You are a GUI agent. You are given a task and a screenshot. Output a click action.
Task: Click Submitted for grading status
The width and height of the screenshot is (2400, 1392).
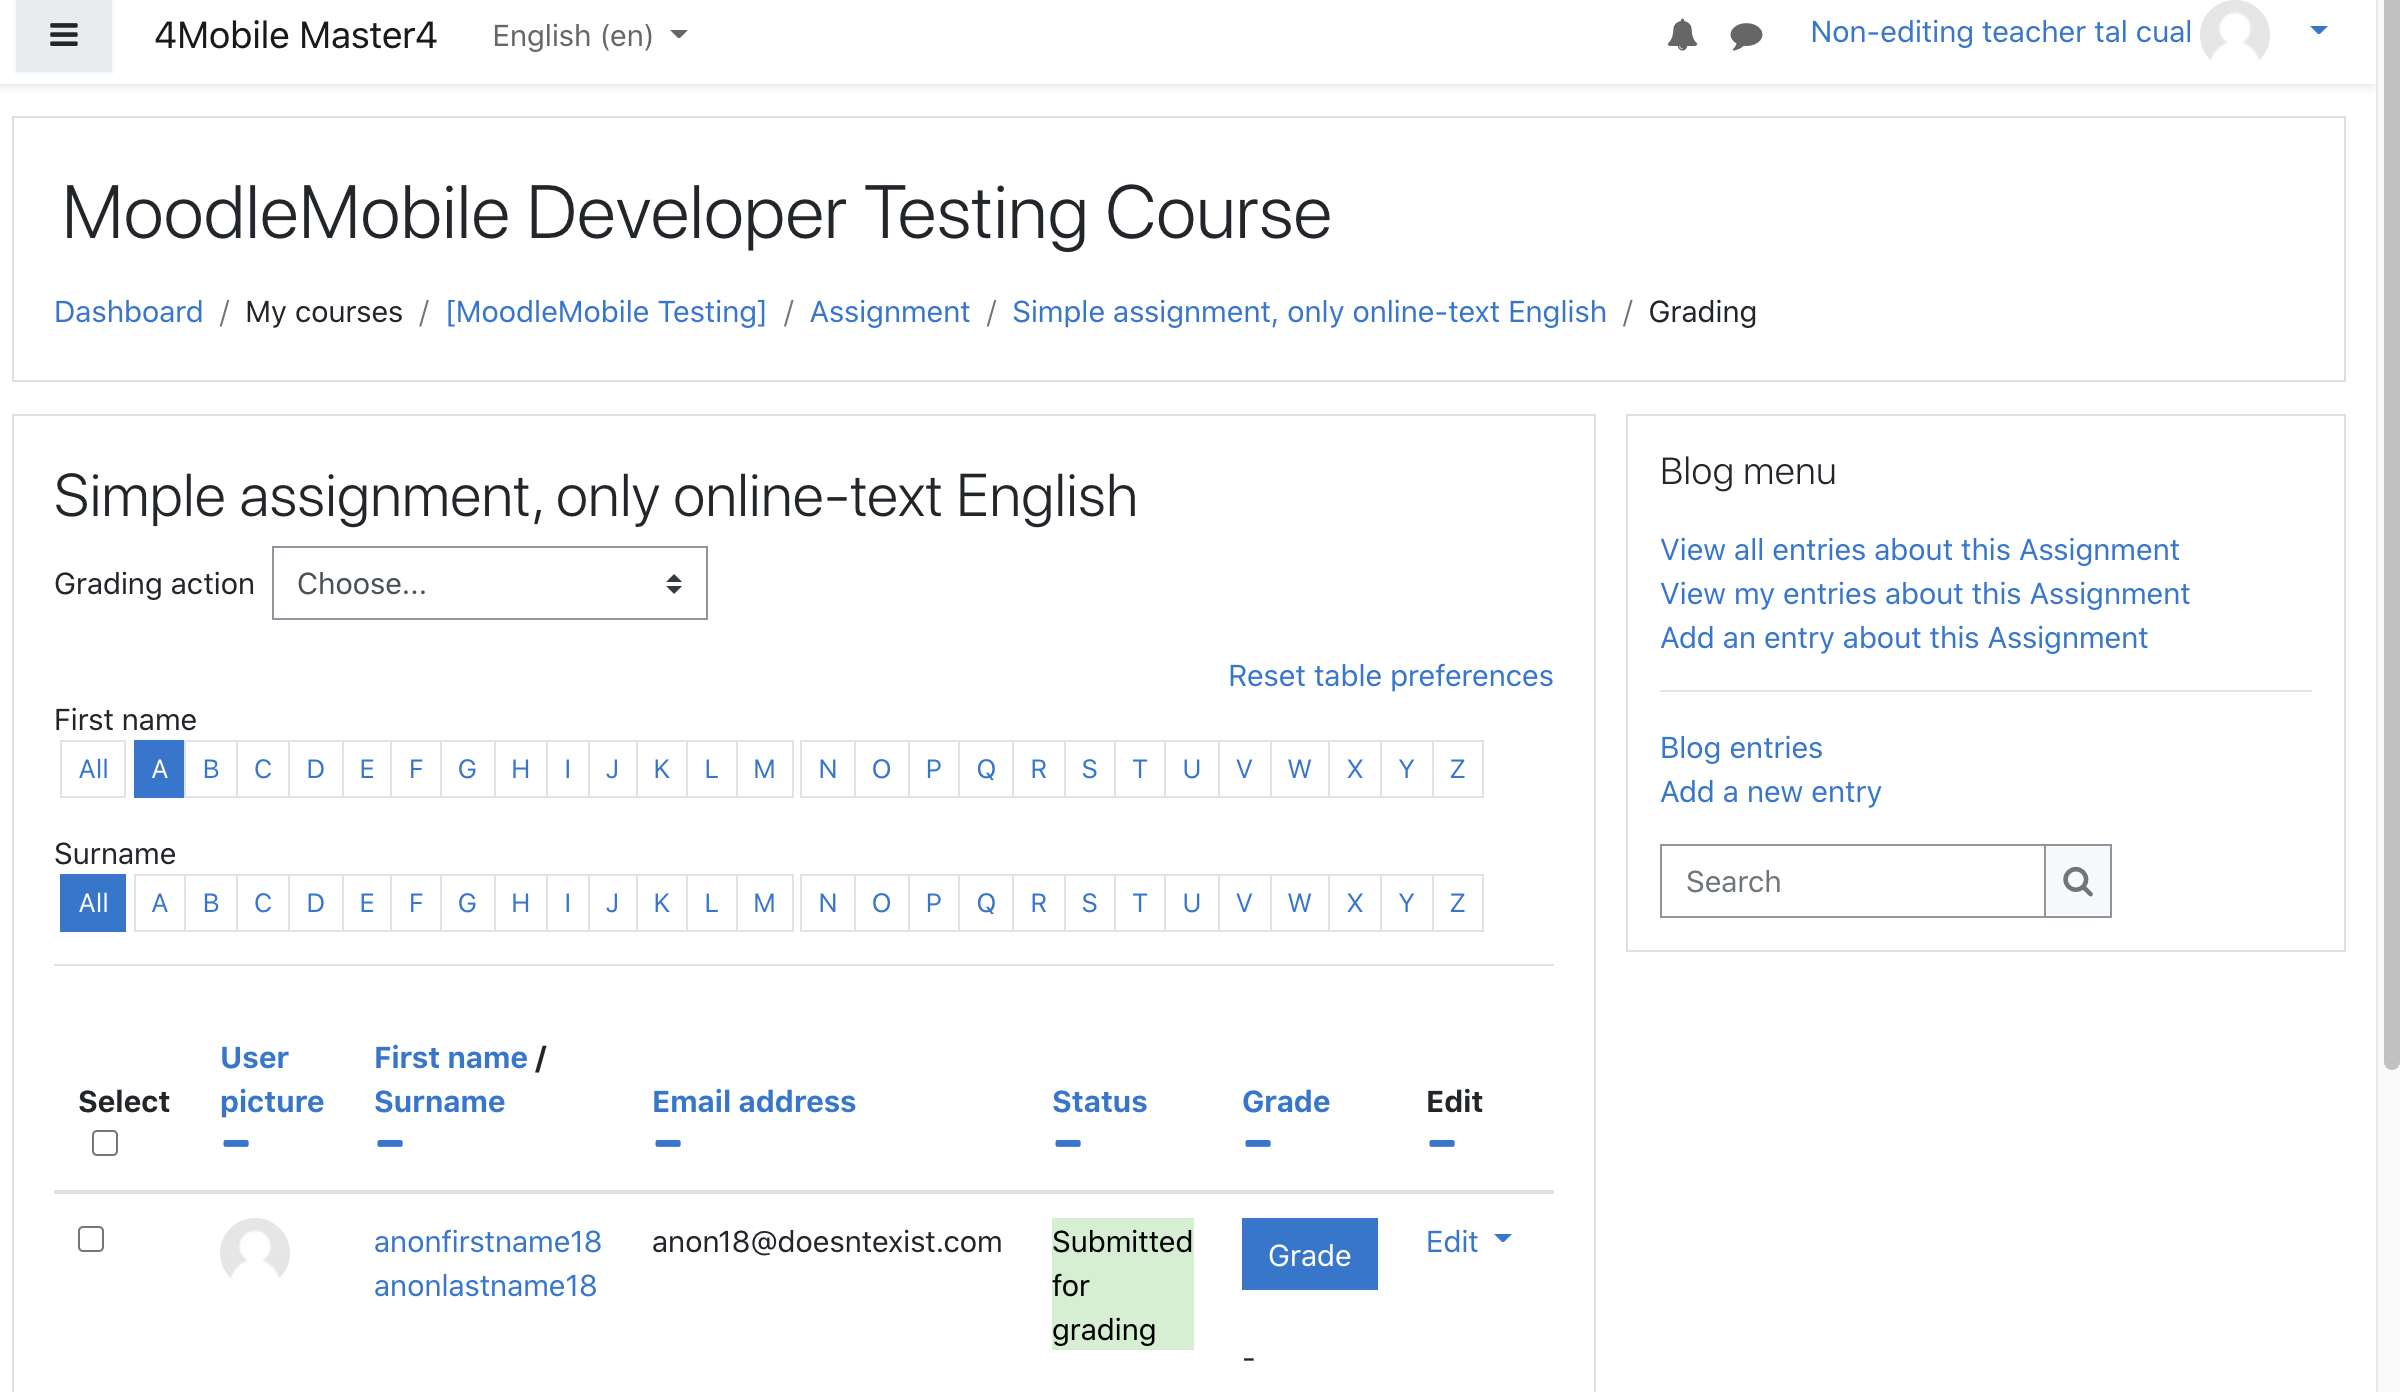pos(1122,1285)
